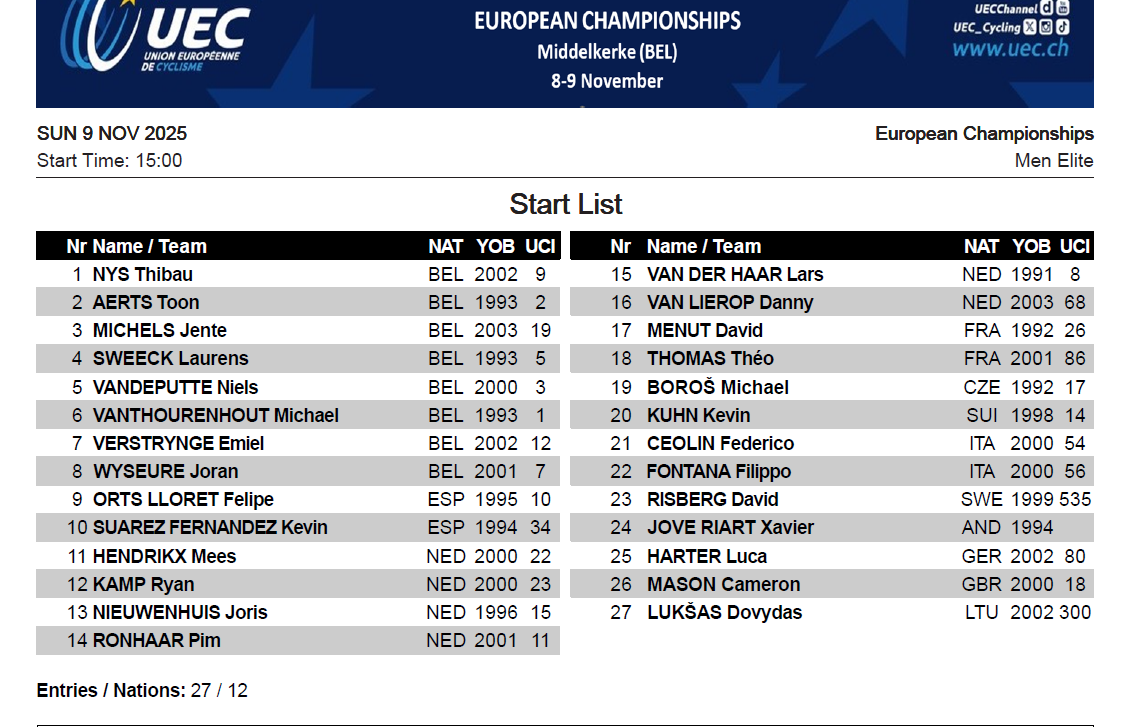Click the X (Twitter) icon in banner
The height and width of the screenshot is (727, 1131).
[x=1030, y=27]
